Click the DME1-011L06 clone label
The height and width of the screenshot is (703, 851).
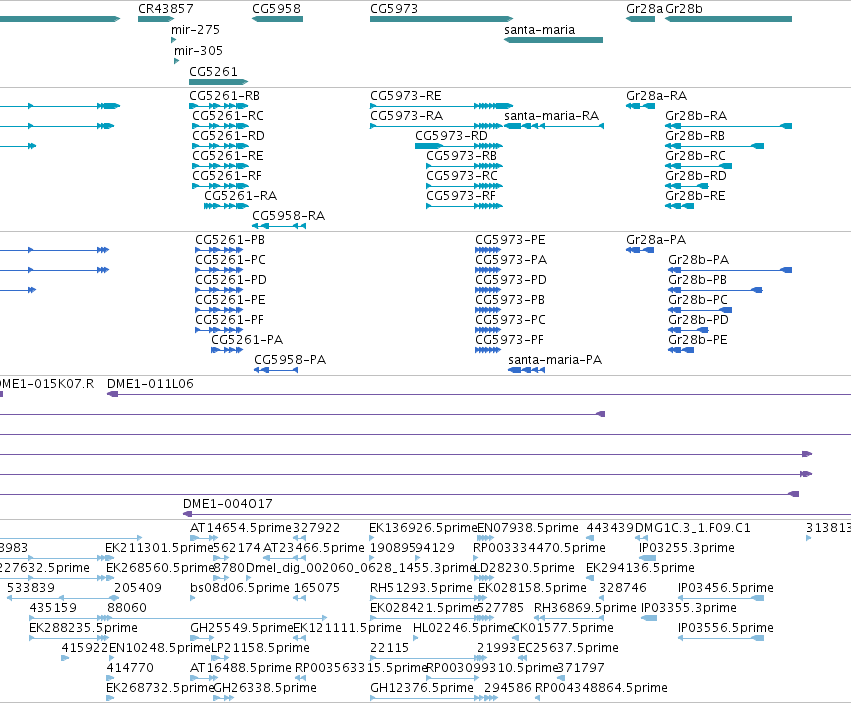coord(150,384)
